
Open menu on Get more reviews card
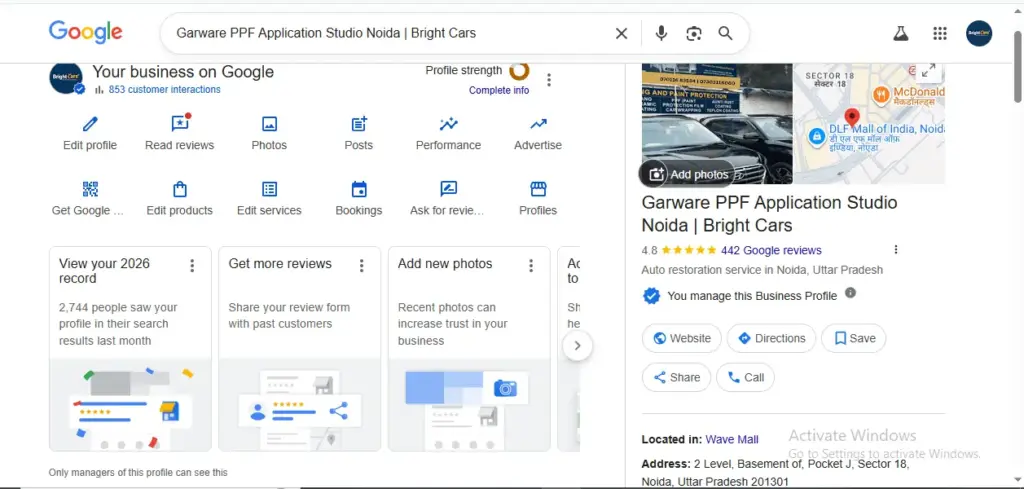point(361,266)
